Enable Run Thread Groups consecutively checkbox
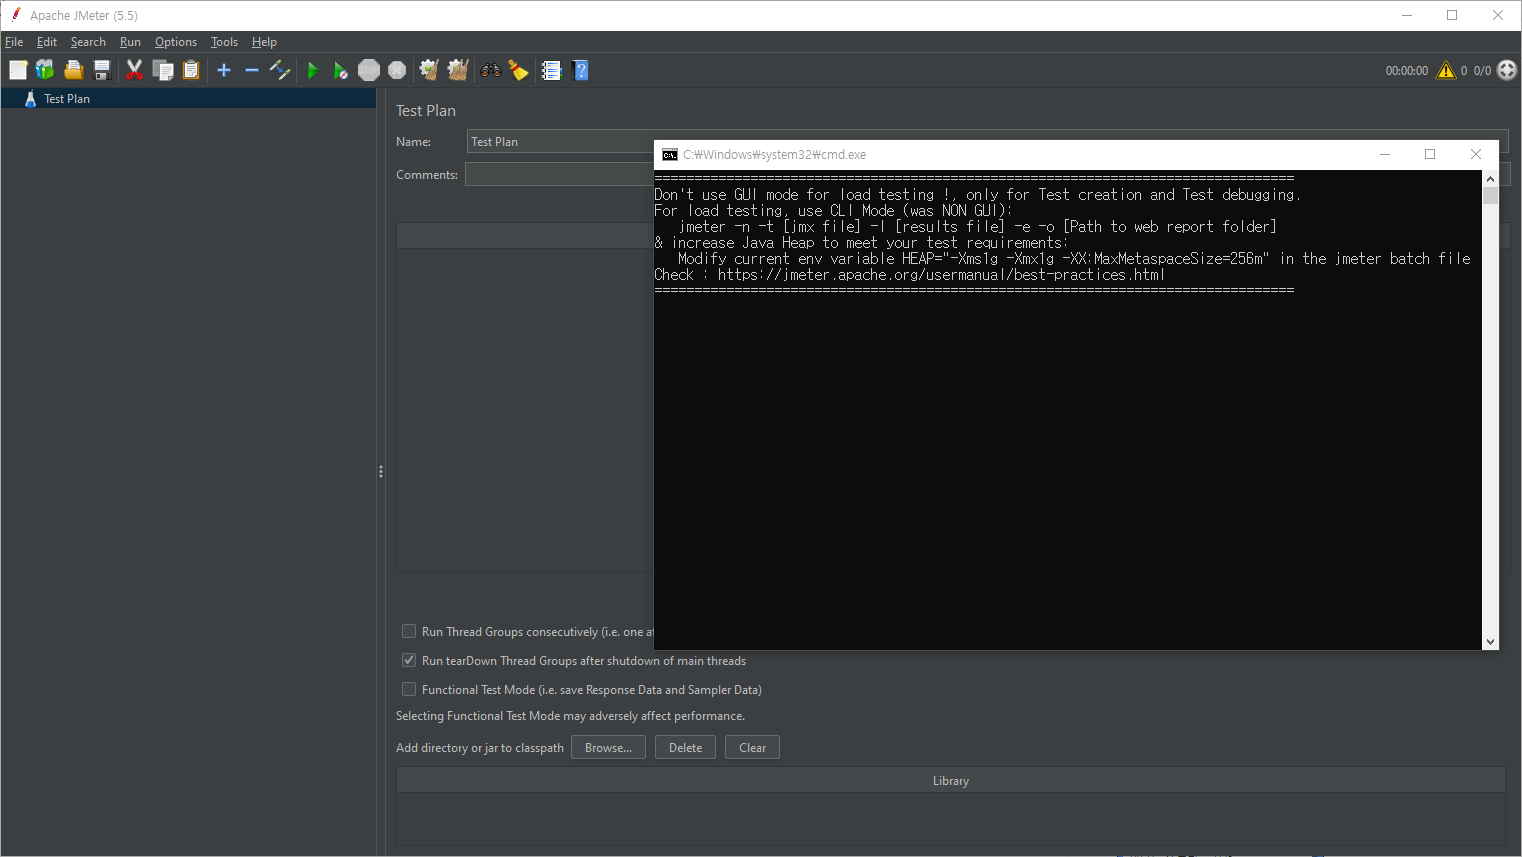The height and width of the screenshot is (857, 1522). pos(409,631)
